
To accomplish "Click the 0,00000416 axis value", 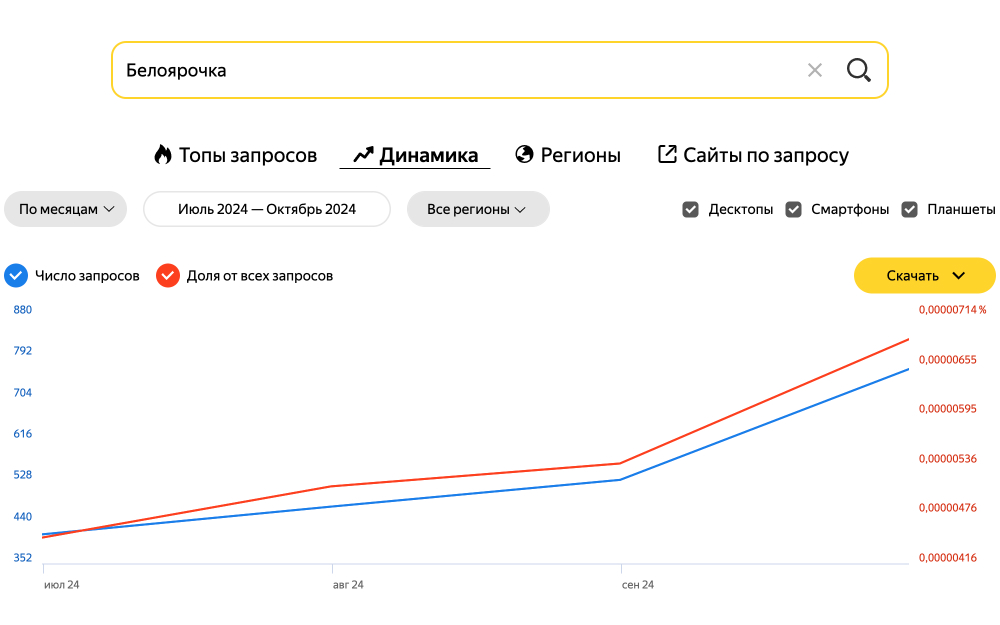I will point(948,557).
